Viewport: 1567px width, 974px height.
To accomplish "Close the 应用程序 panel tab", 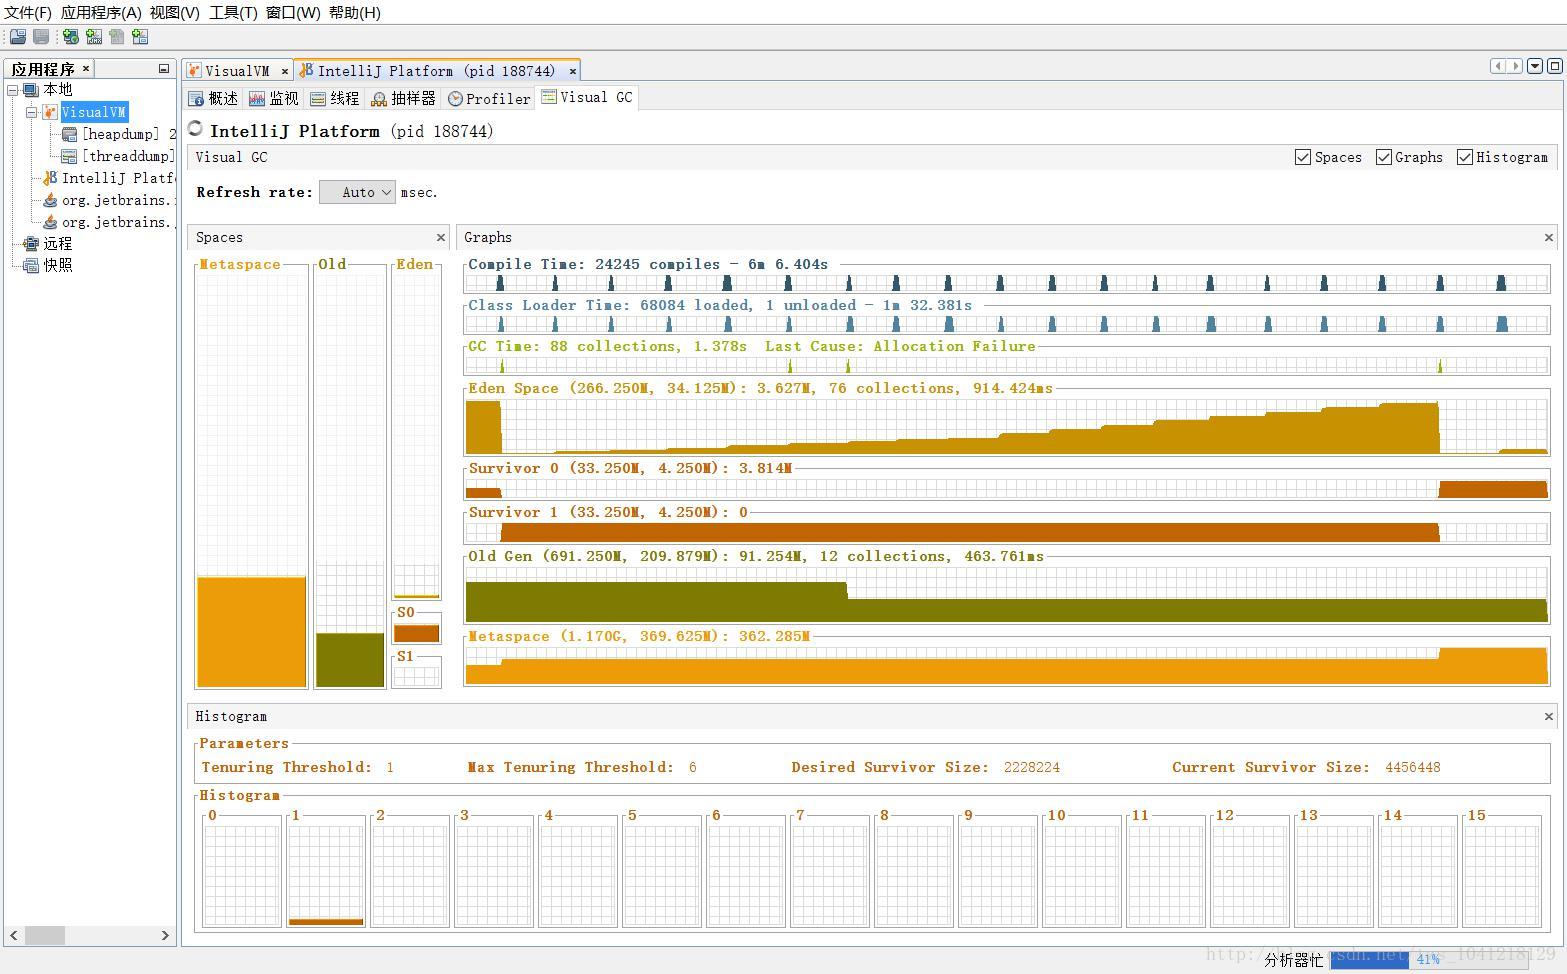I will [86, 68].
